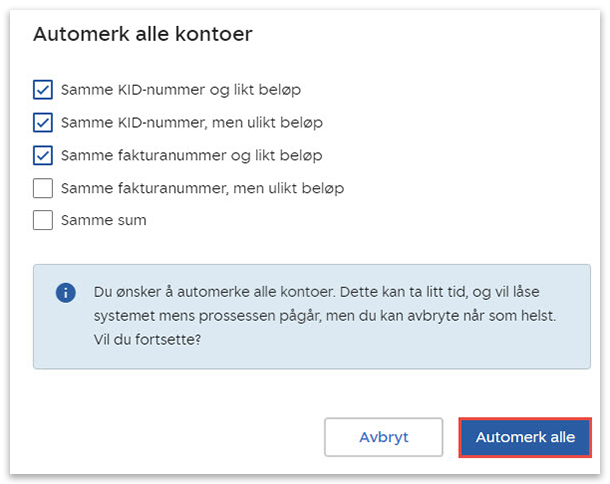Click the blue info icon in notice

66,293
